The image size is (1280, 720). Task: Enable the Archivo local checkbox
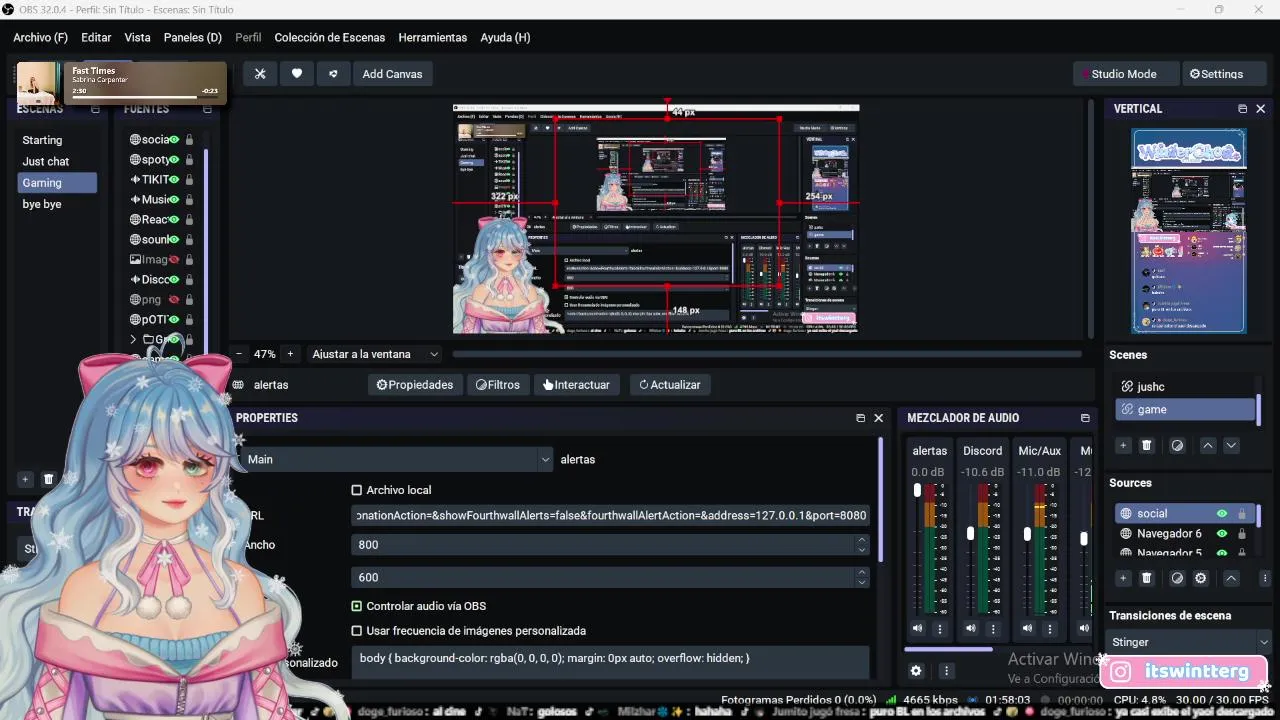coord(356,490)
